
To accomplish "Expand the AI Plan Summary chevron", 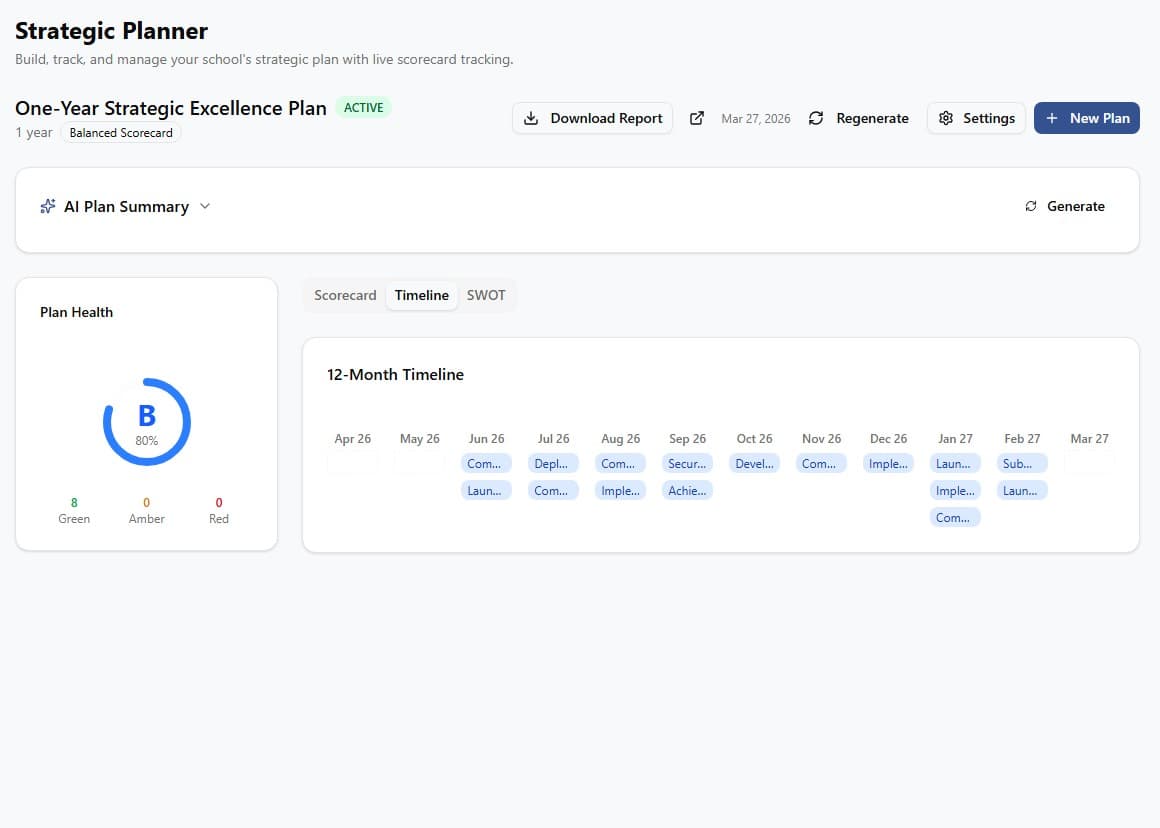I will 205,206.
